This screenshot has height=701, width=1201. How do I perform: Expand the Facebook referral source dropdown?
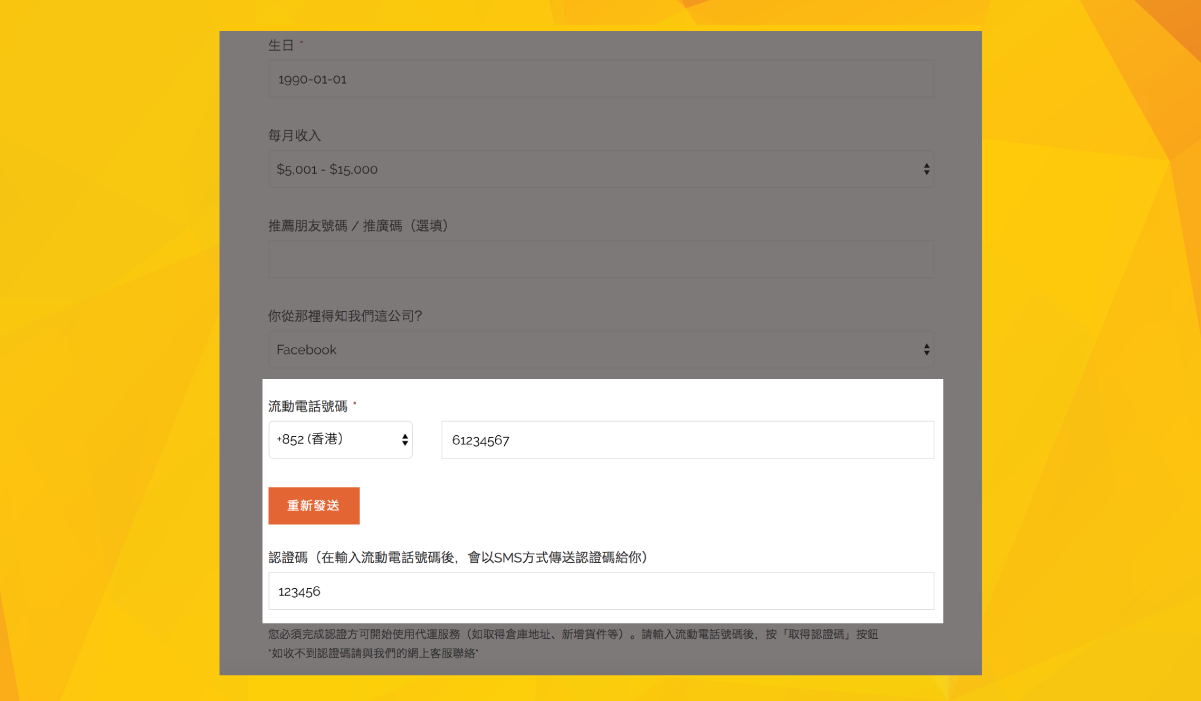pyautogui.click(x=600, y=350)
